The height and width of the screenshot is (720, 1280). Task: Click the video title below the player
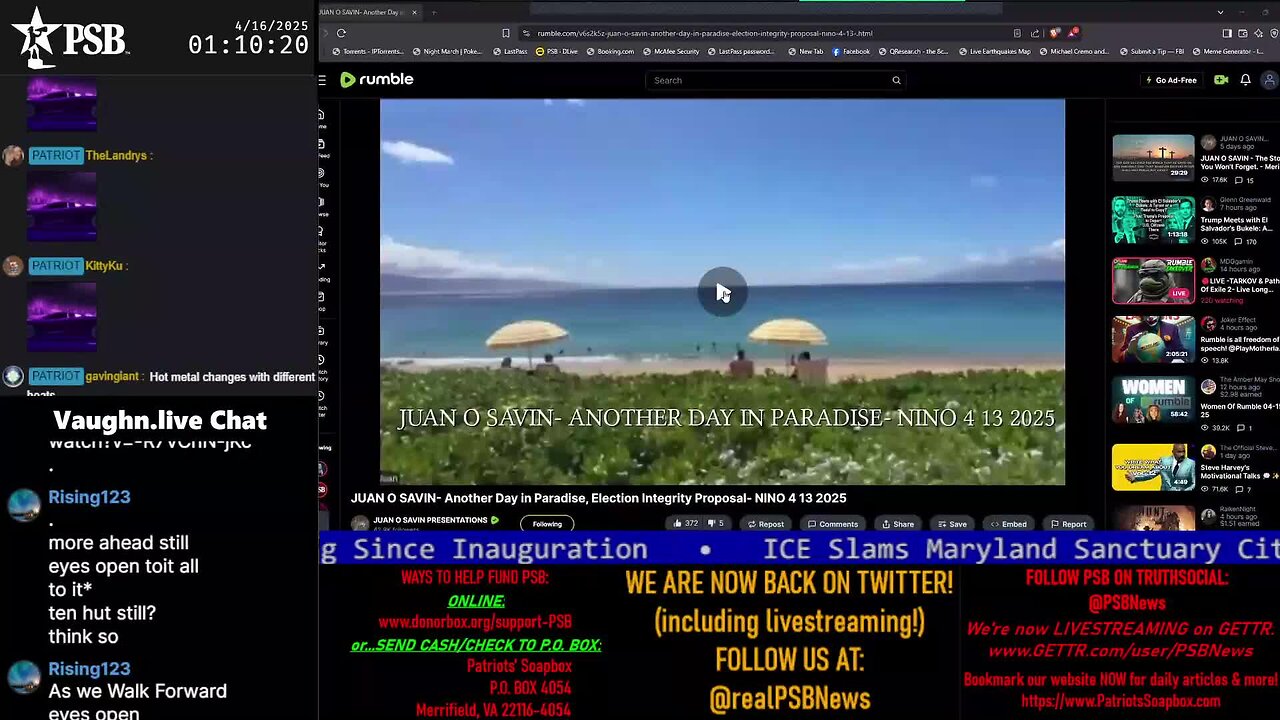[598, 498]
